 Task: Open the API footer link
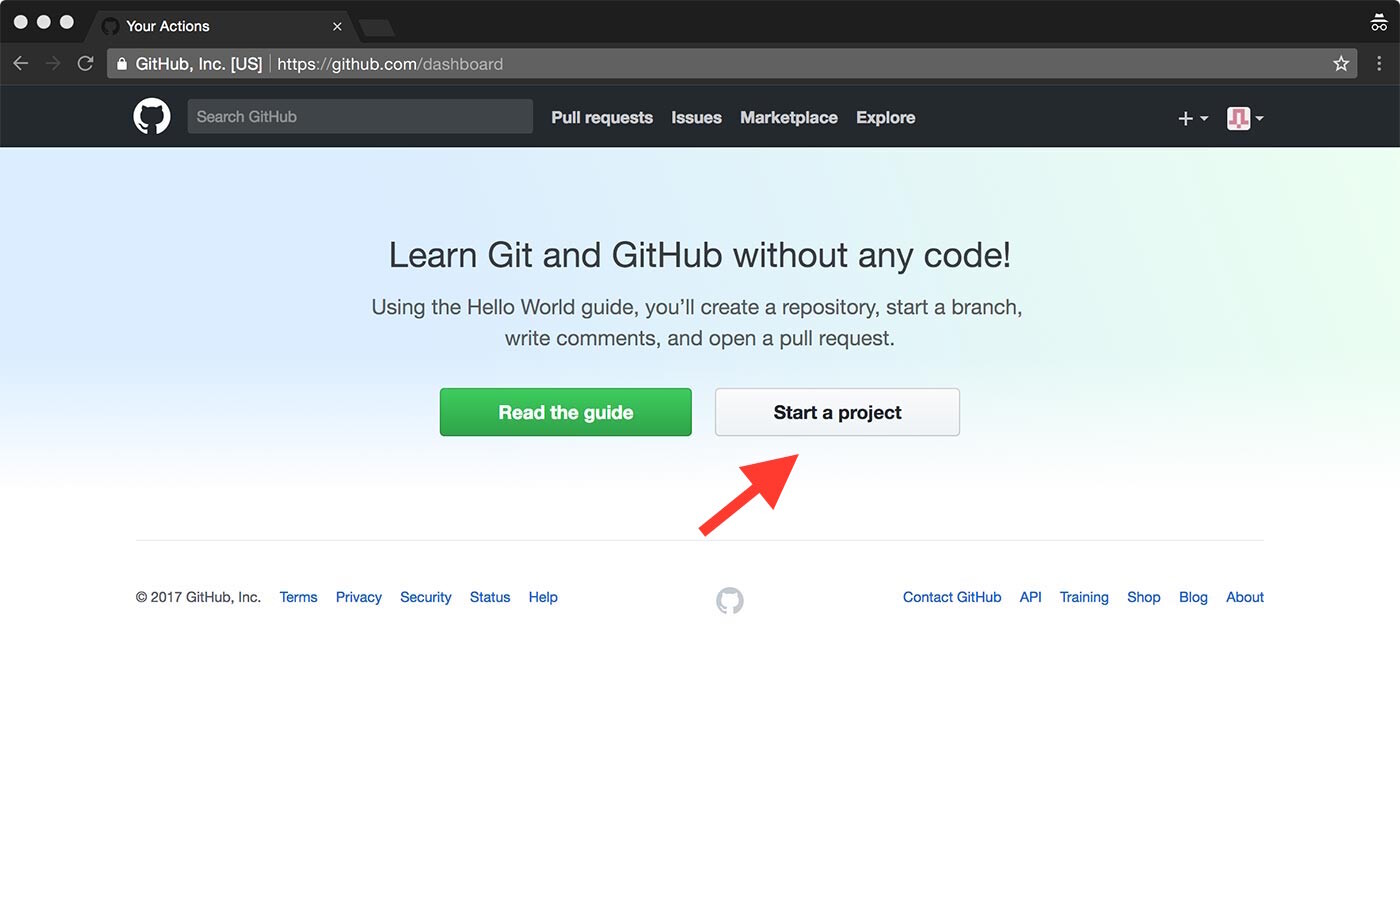click(x=1030, y=597)
